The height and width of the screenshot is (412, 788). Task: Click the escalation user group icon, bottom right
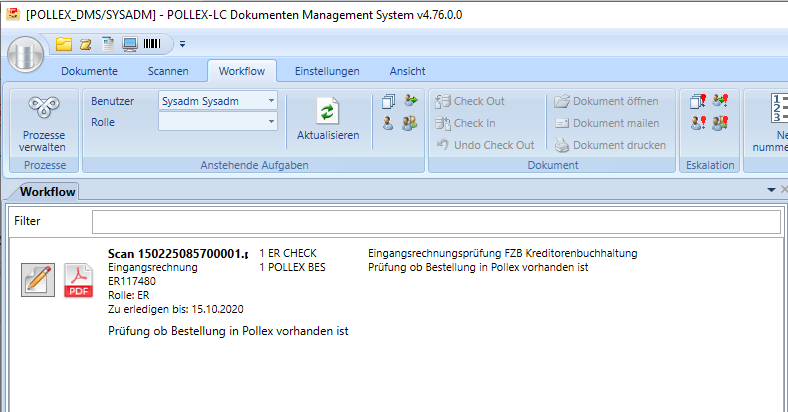point(720,123)
